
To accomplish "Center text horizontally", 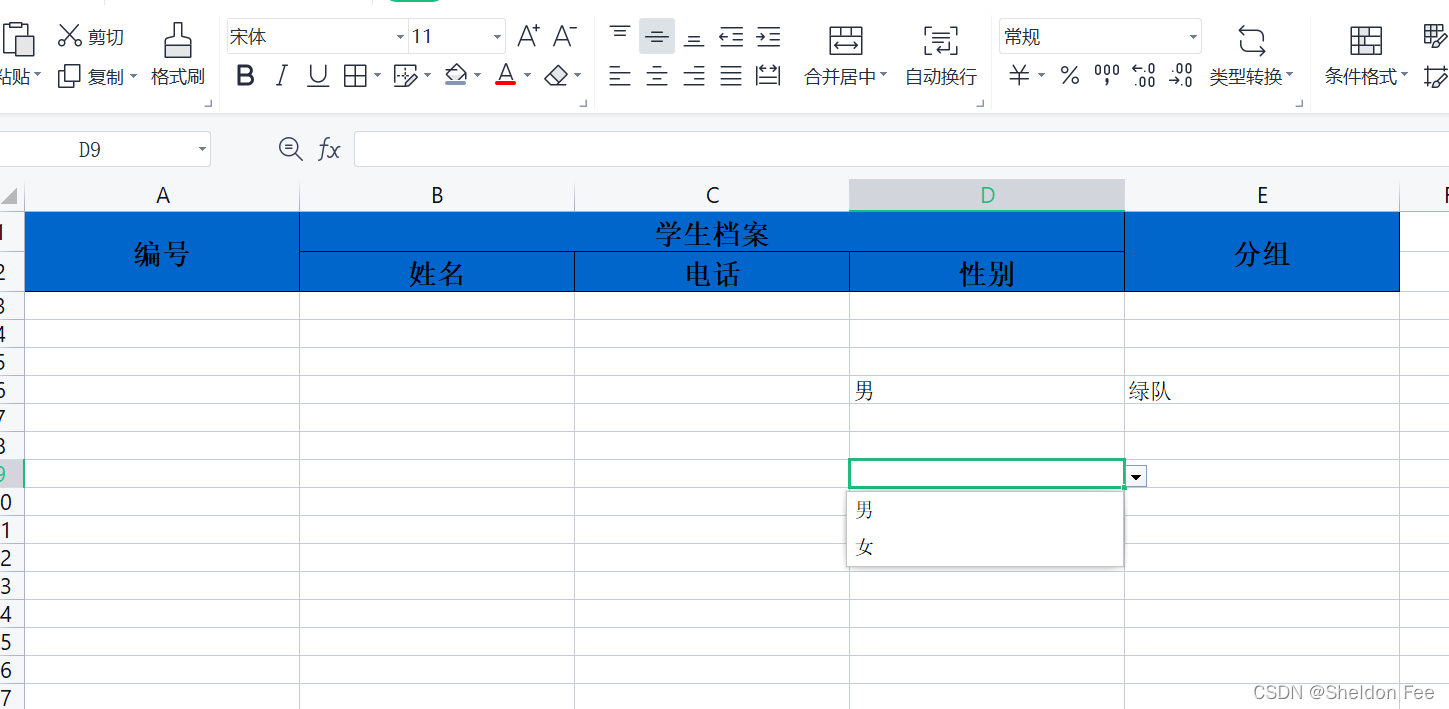I will pos(657,76).
